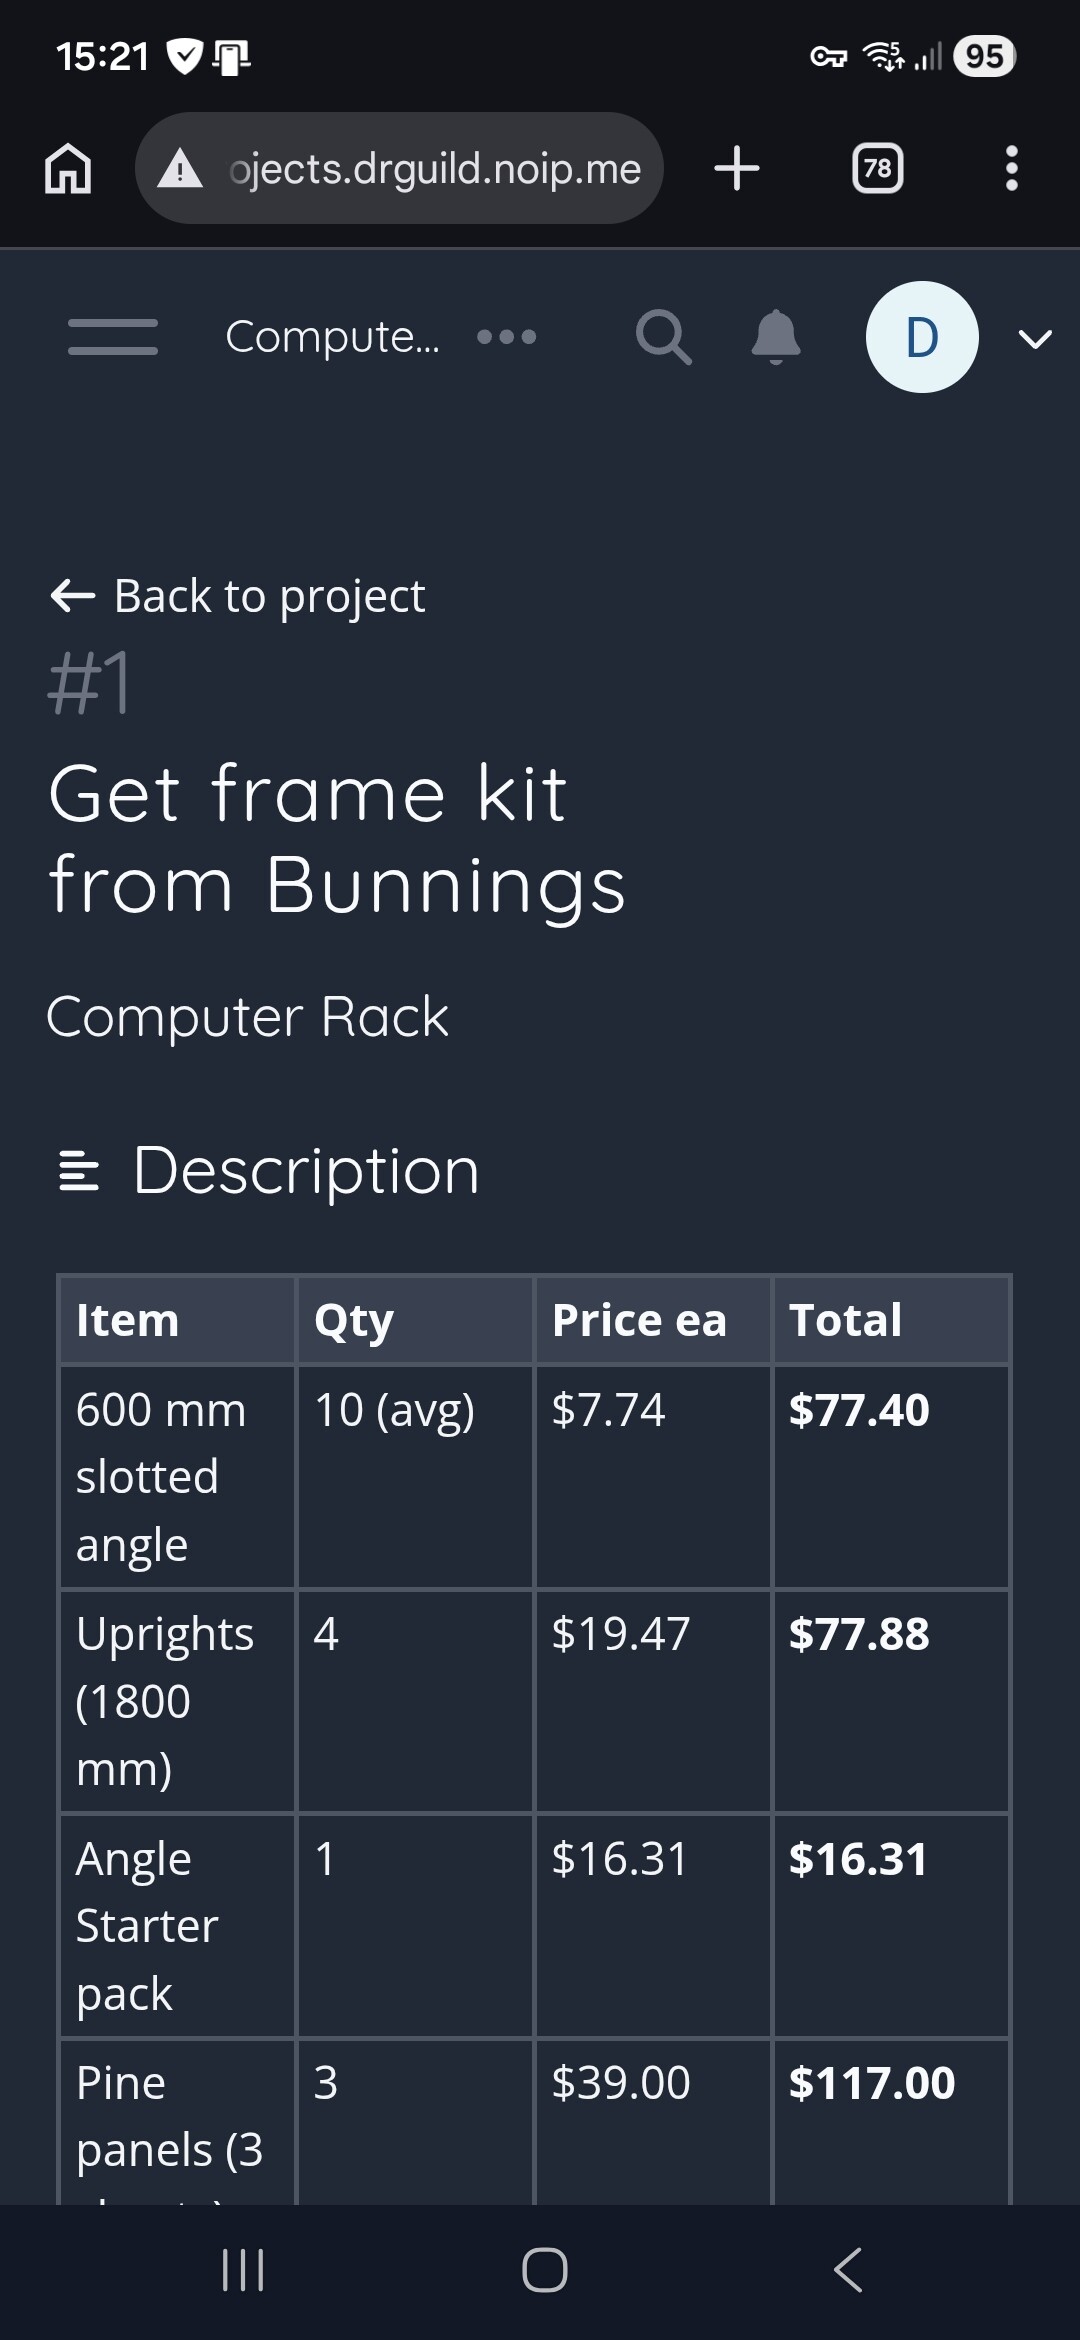Open the Computer Rack project link

pyautogui.click(x=247, y=1017)
